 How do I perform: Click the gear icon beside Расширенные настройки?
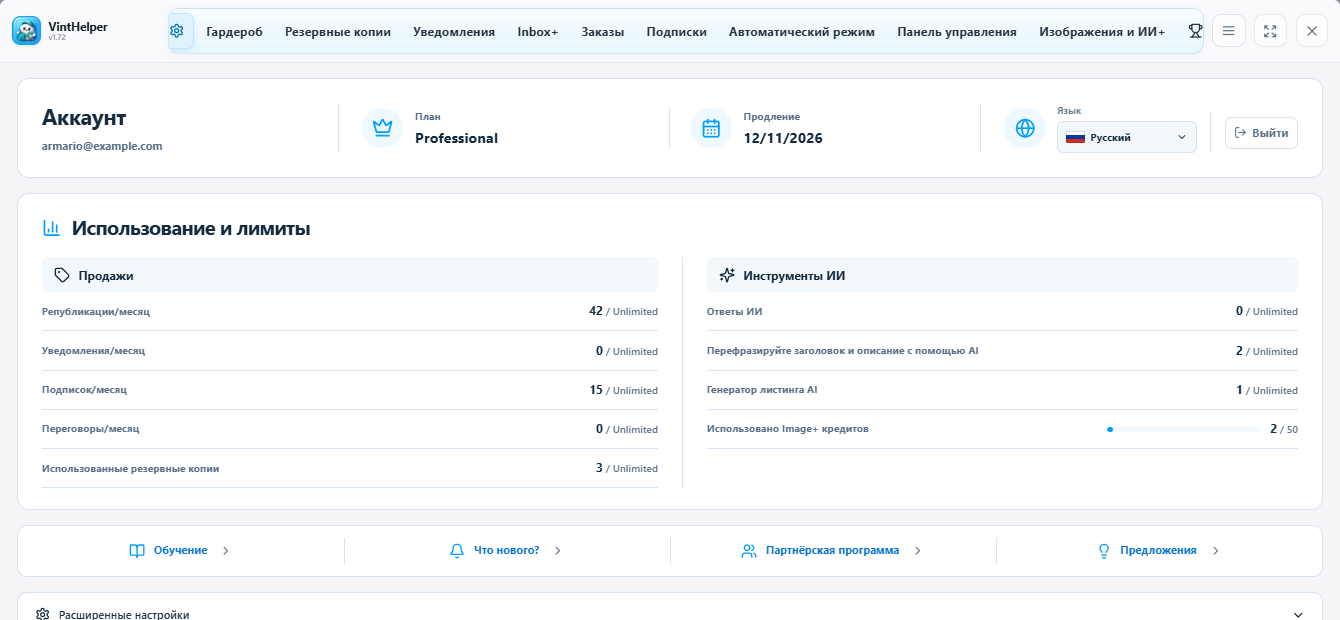[43, 615]
